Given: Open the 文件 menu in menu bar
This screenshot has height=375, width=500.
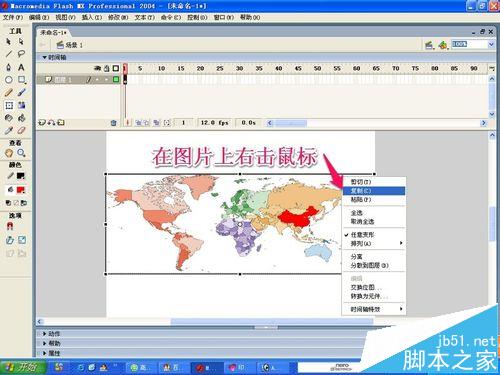Looking at the screenshot, I should (13, 17).
